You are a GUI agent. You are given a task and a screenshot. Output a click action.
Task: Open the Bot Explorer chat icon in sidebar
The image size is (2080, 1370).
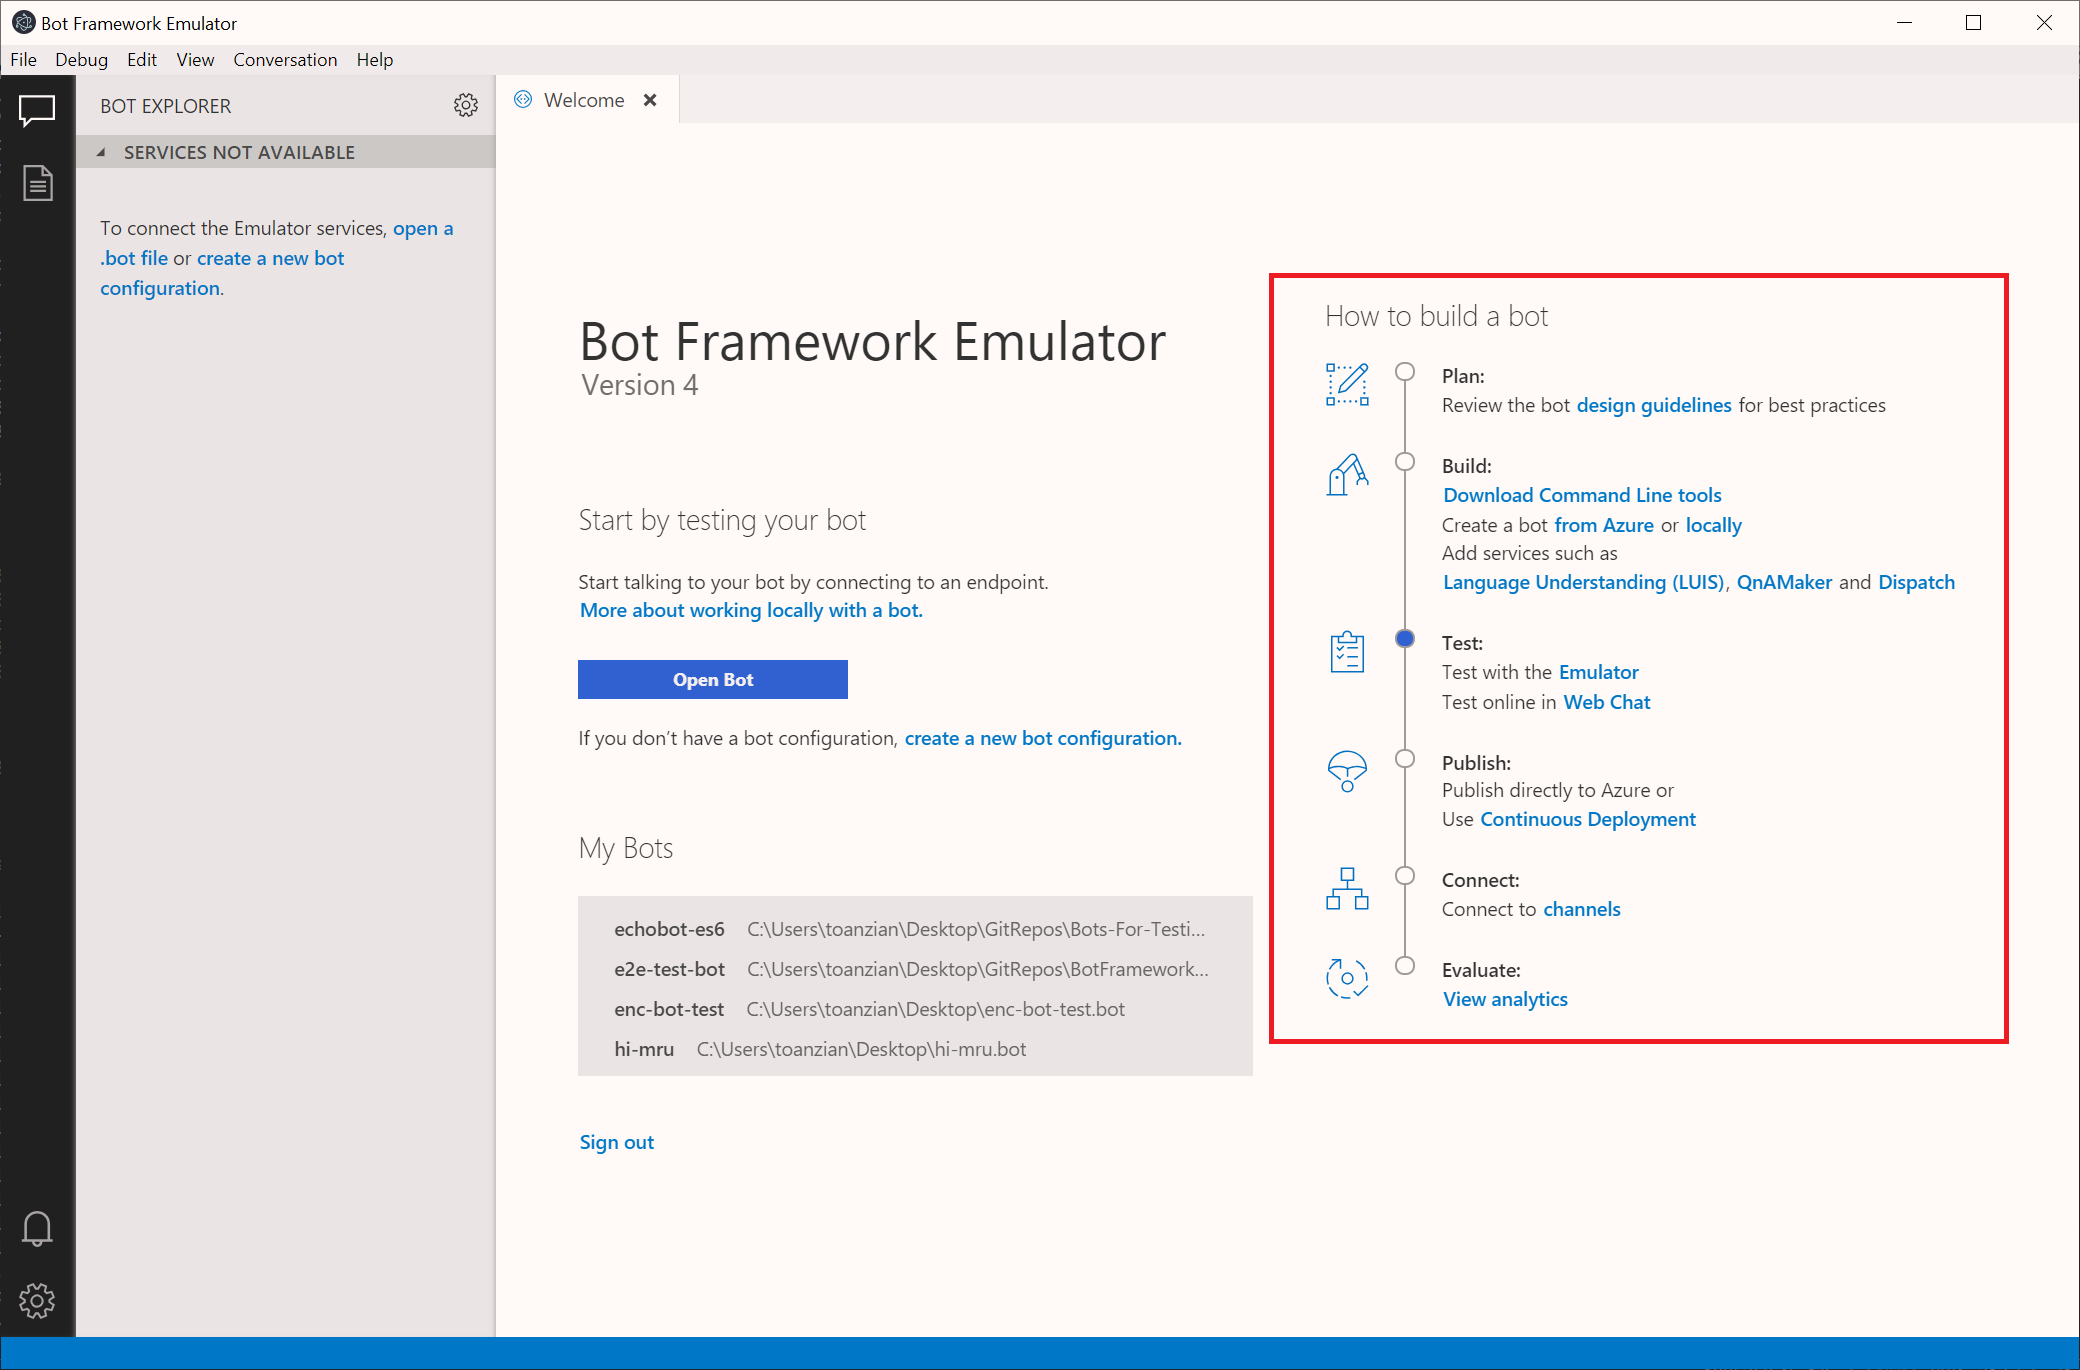[37, 110]
